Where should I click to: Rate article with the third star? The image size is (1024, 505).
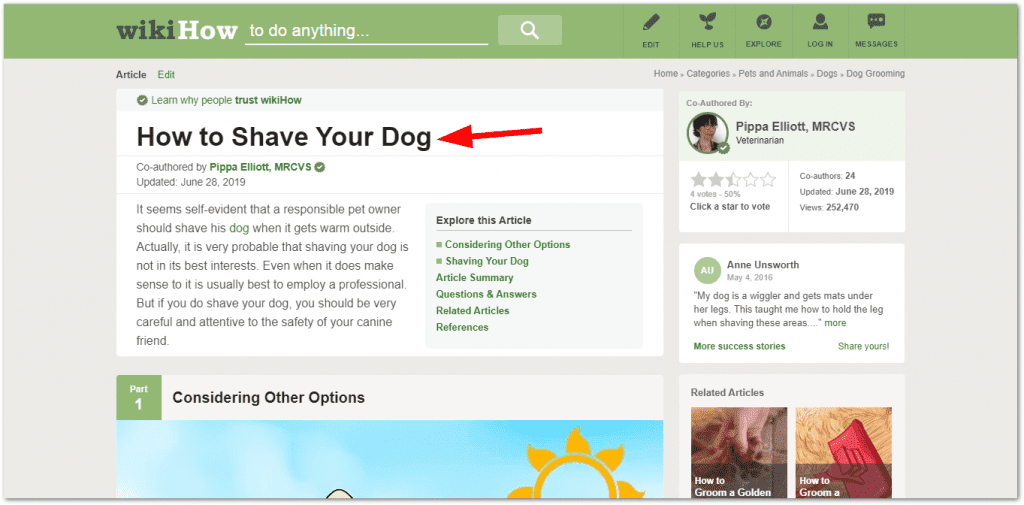tap(733, 180)
